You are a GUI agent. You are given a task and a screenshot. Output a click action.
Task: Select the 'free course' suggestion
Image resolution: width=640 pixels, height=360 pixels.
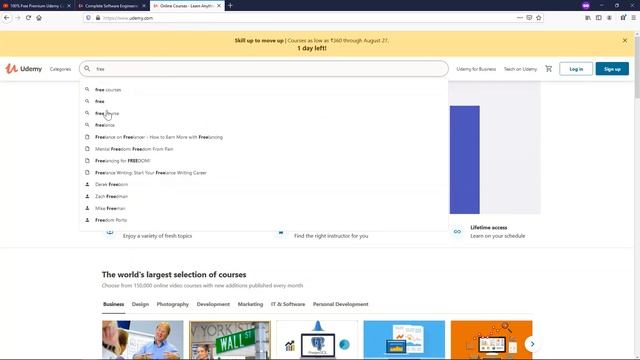[x=264, y=113]
